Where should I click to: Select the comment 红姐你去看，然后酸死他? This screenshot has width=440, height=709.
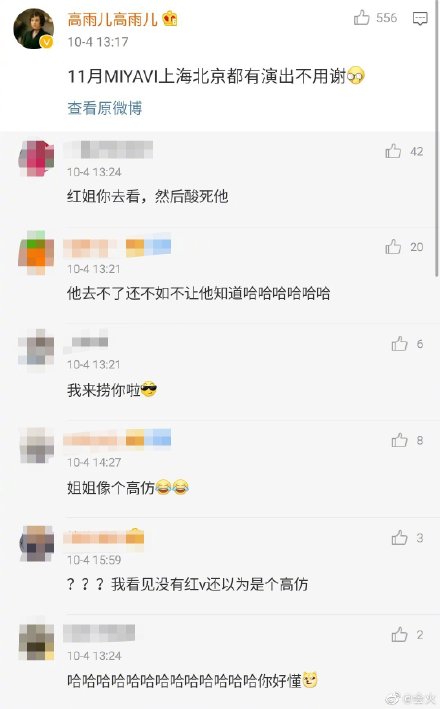tap(147, 196)
